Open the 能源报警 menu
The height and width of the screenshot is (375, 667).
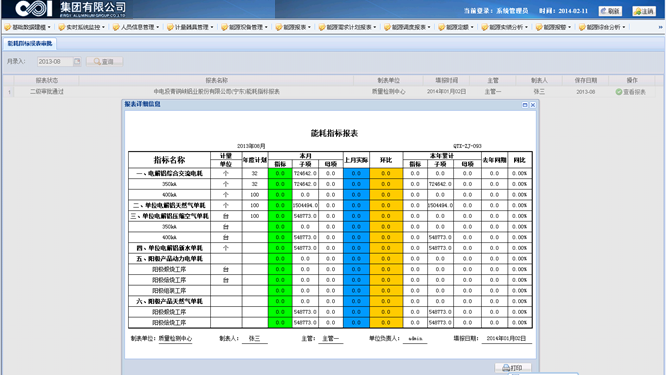[553, 27]
